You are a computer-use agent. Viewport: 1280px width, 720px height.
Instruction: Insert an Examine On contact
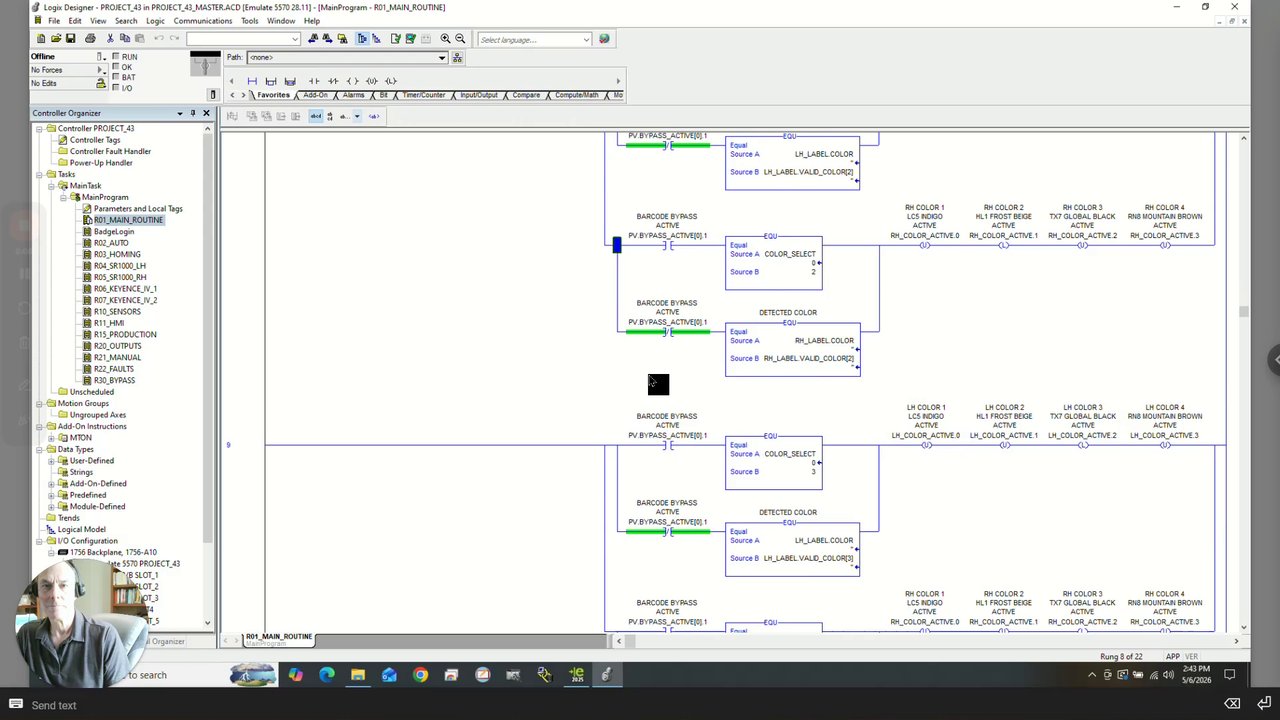pyautogui.click(x=313, y=81)
